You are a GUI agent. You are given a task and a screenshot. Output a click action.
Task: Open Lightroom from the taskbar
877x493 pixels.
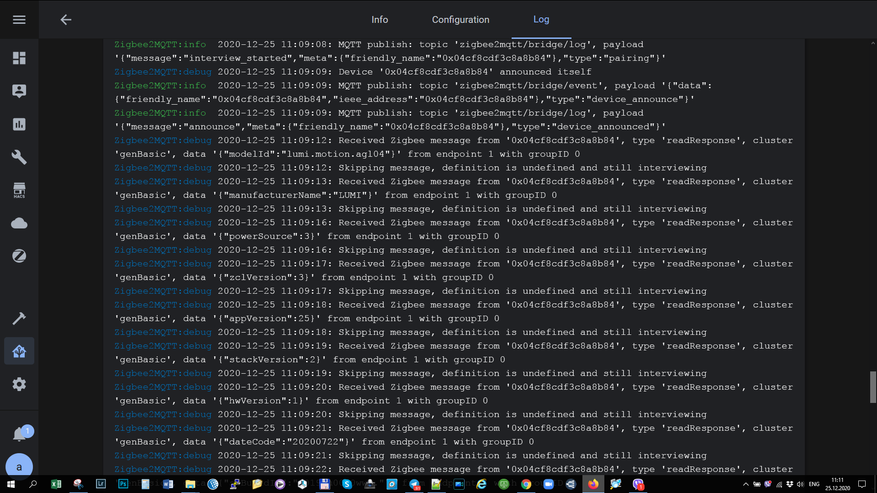click(x=101, y=484)
